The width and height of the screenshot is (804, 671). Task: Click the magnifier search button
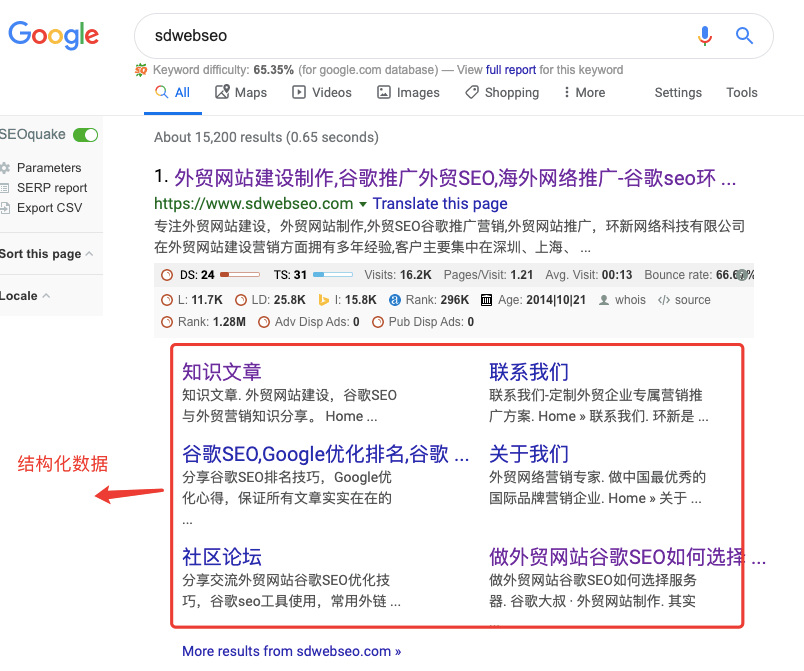coord(744,35)
